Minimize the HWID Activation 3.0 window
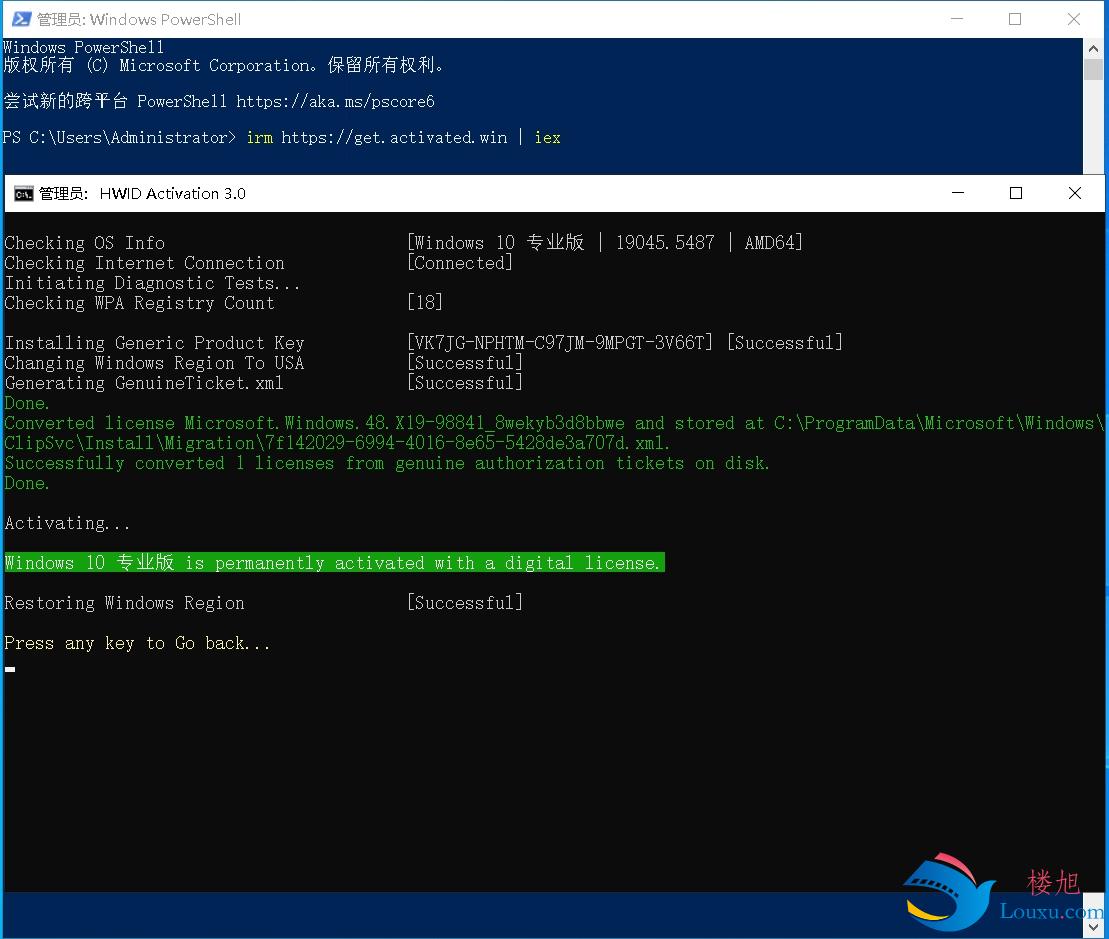 pos(958,193)
